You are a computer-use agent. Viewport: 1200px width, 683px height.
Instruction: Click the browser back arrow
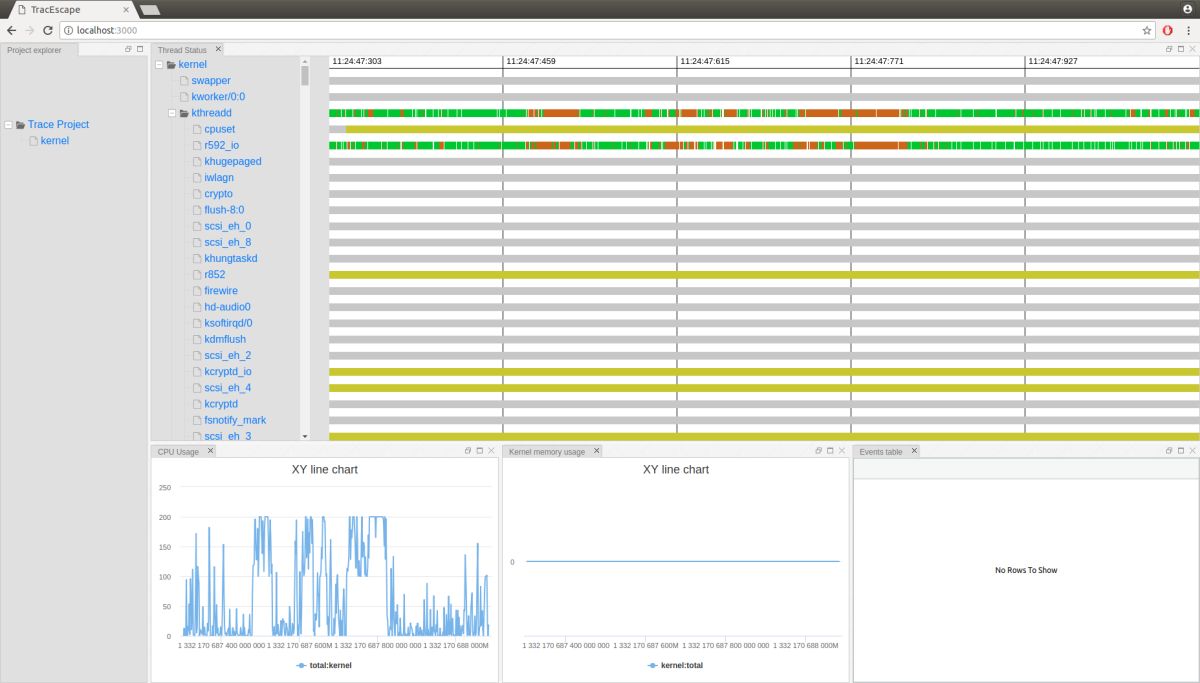(x=11, y=30)
